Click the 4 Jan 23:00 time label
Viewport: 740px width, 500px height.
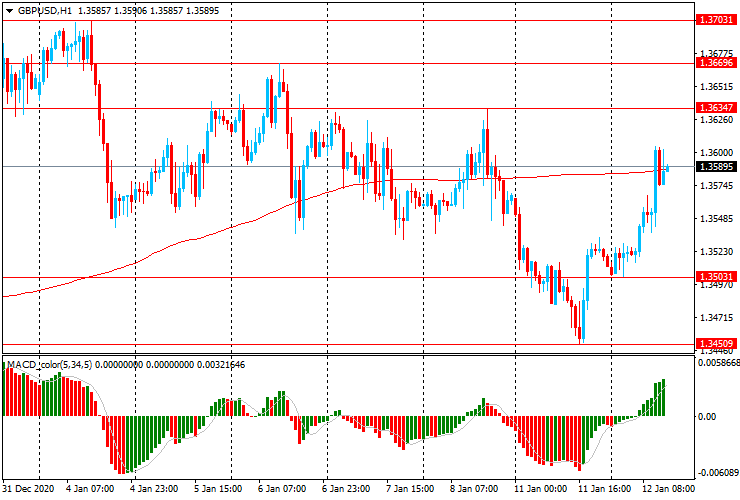pyautogui.click(x=155, y=489)
